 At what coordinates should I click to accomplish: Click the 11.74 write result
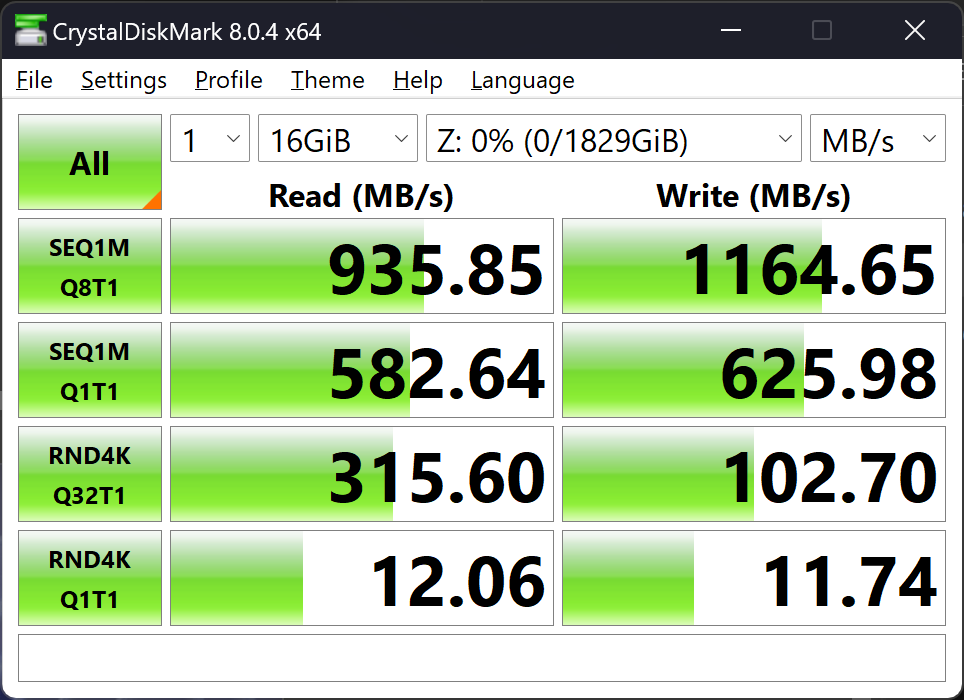pyautogui.click(x=754, y=578)
